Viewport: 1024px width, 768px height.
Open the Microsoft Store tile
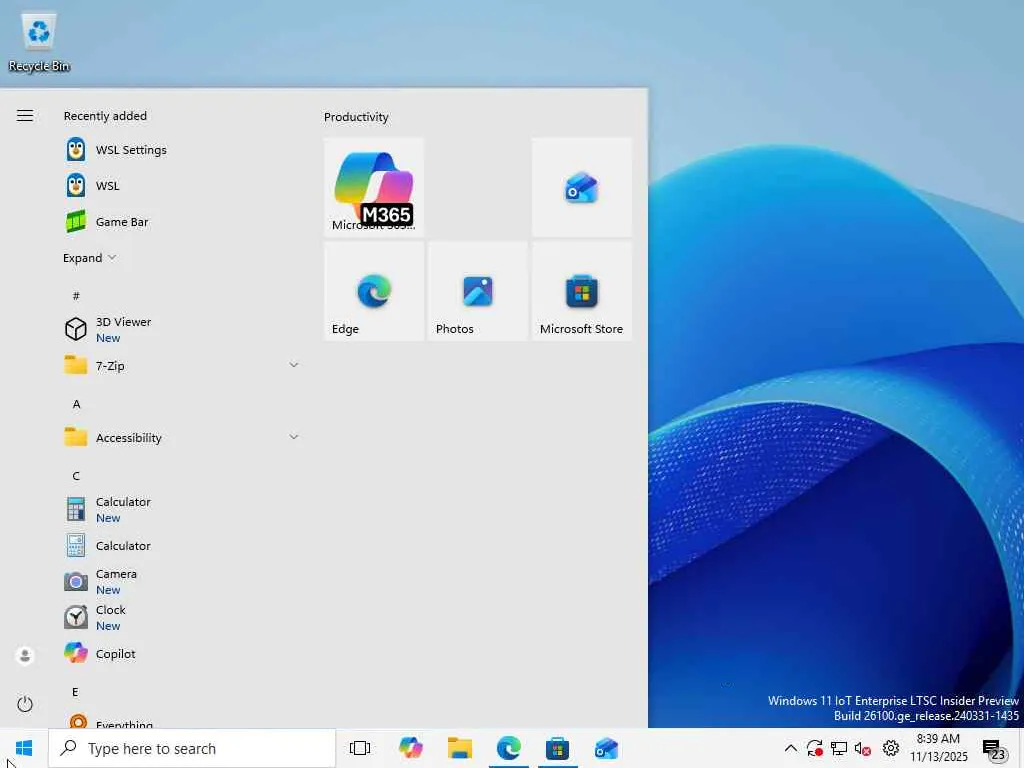pyautogui.click(x=581, y=291)
